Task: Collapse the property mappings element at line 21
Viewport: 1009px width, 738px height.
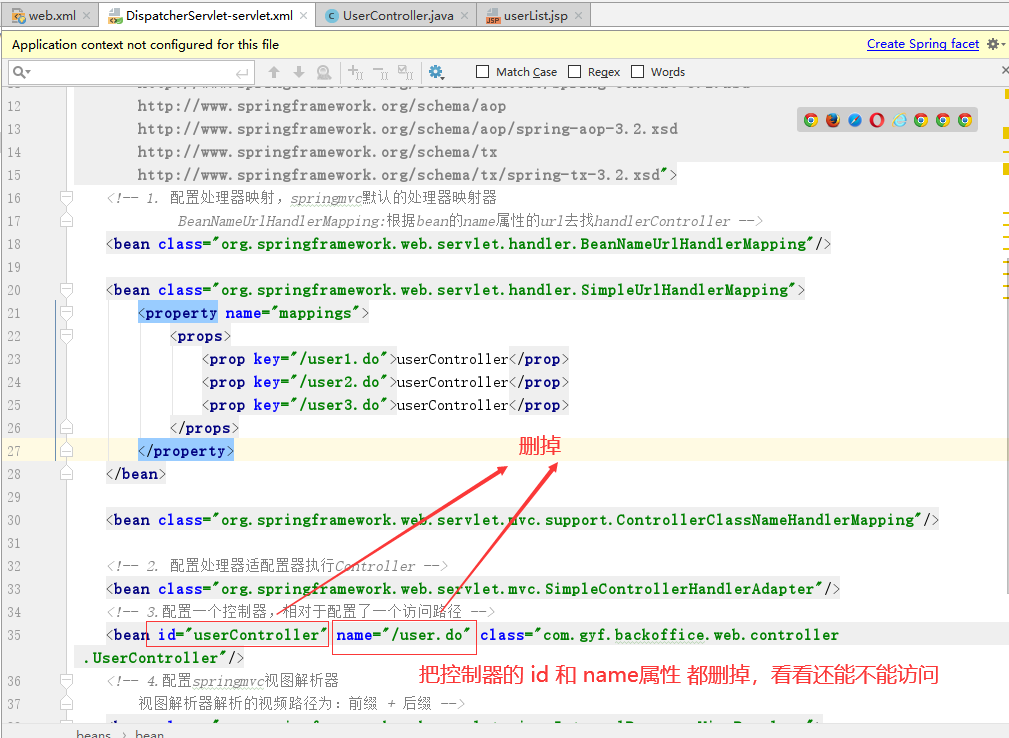Action: pyautogui.click(x=66, y=312)
